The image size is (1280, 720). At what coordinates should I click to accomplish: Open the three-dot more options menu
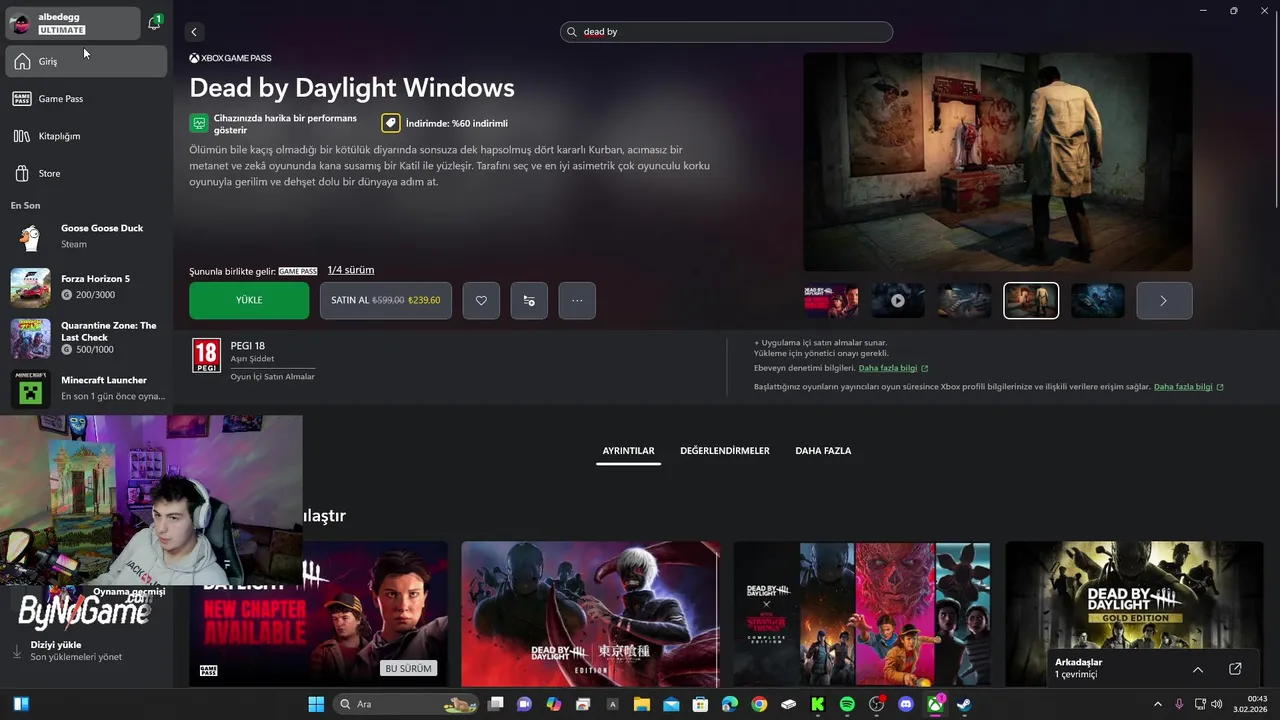pos(577,300)
